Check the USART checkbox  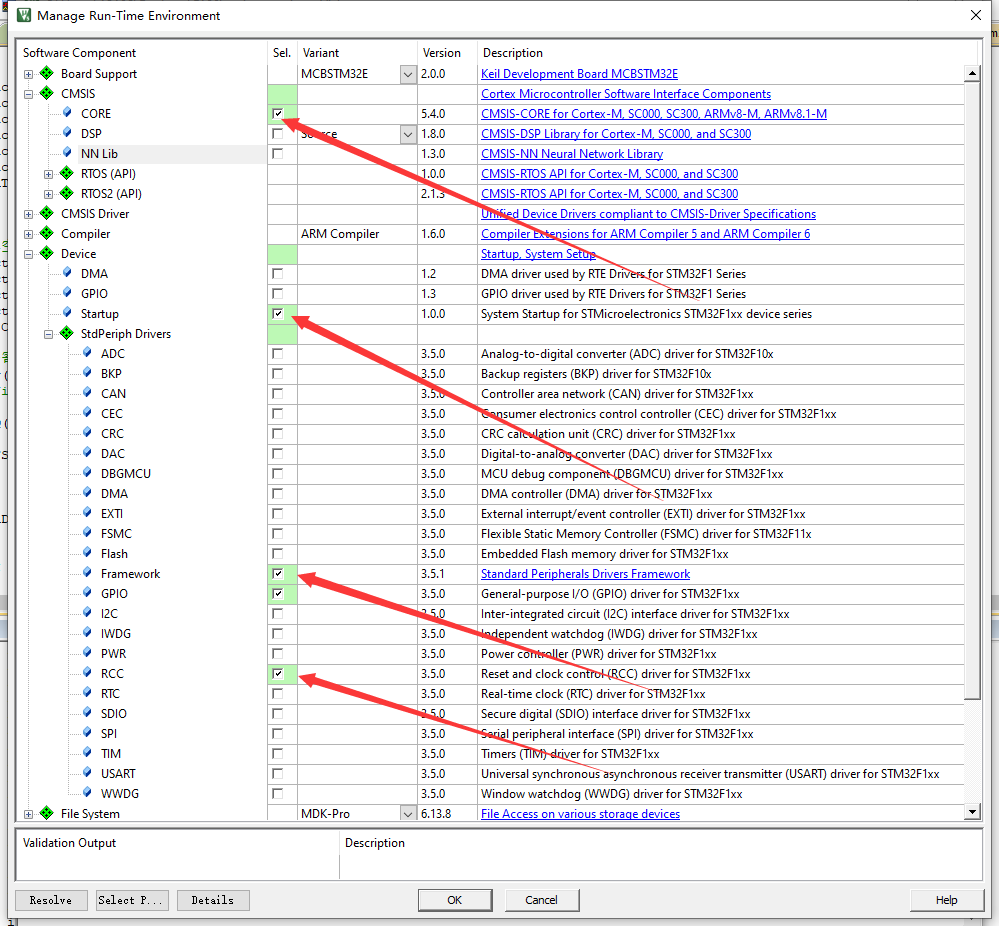tap(277, 773)
